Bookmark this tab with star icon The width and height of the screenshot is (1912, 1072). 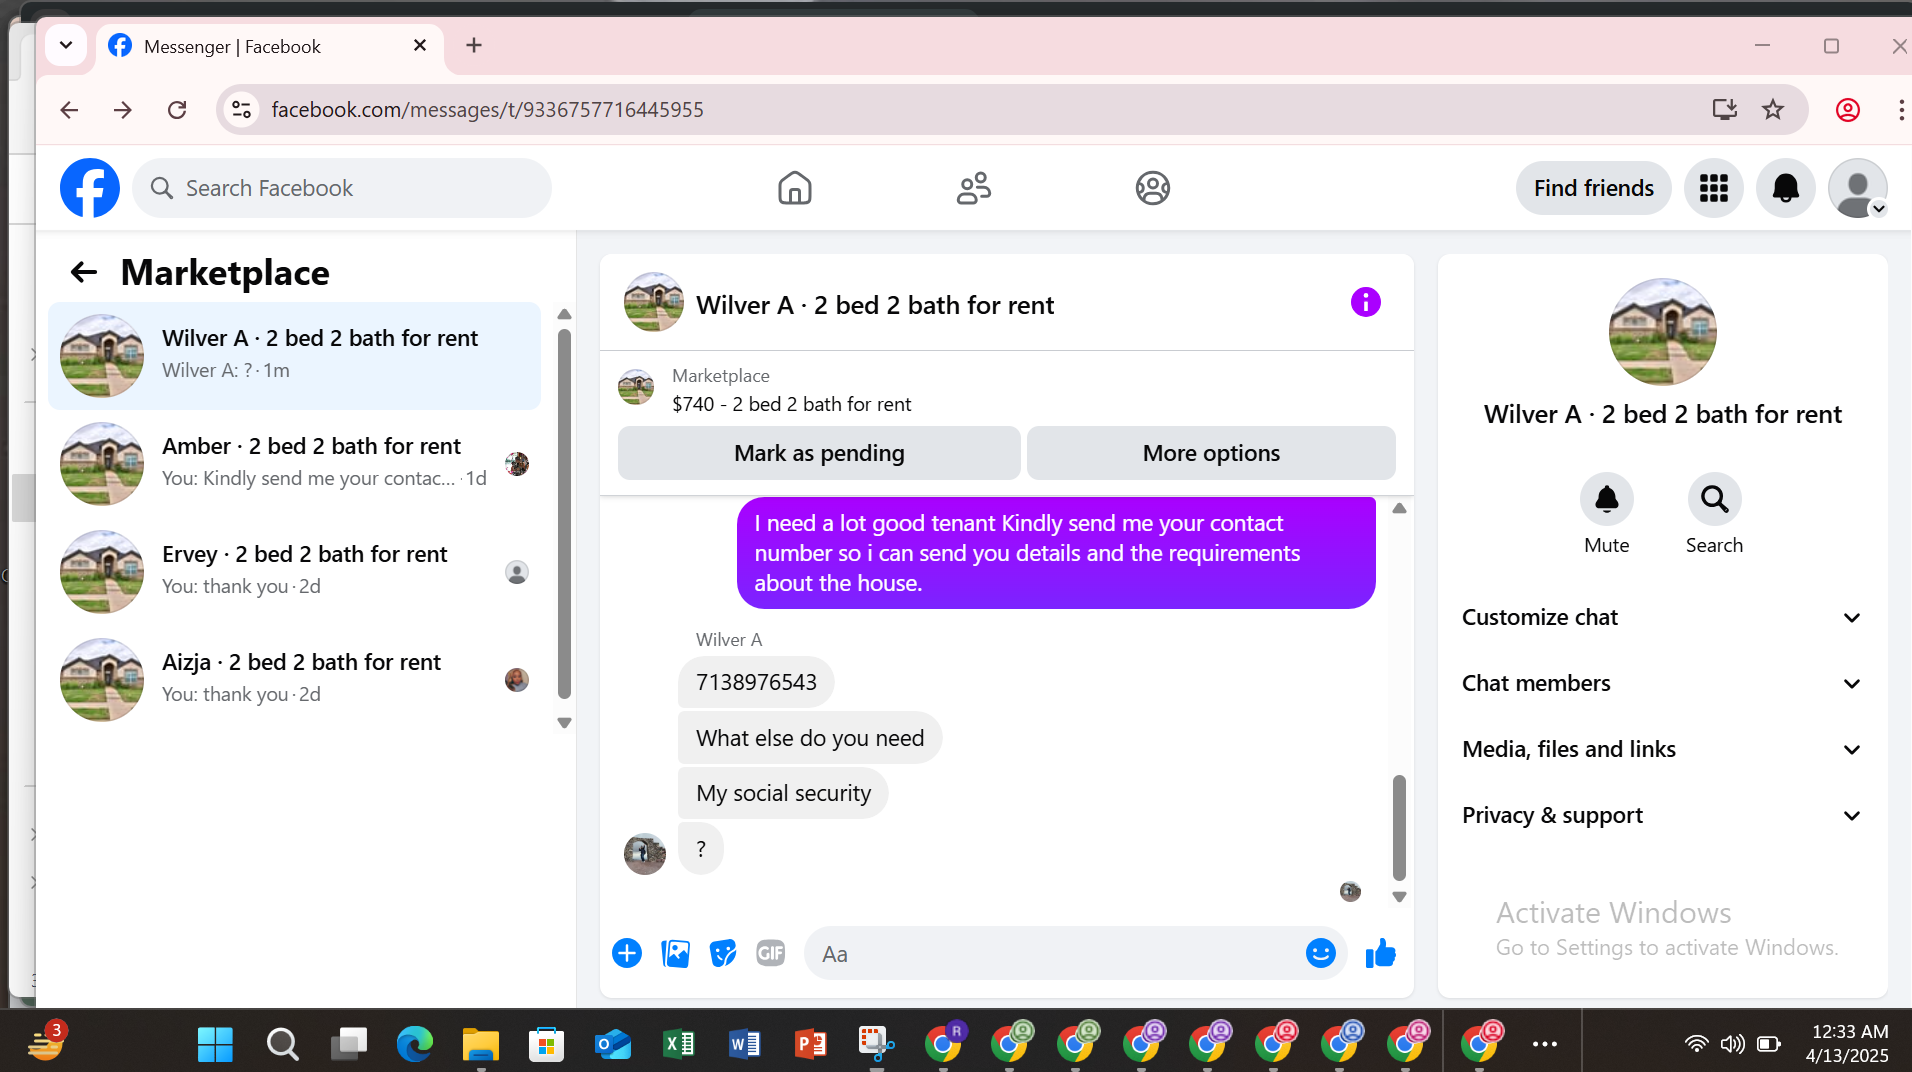click(1773, 110)
